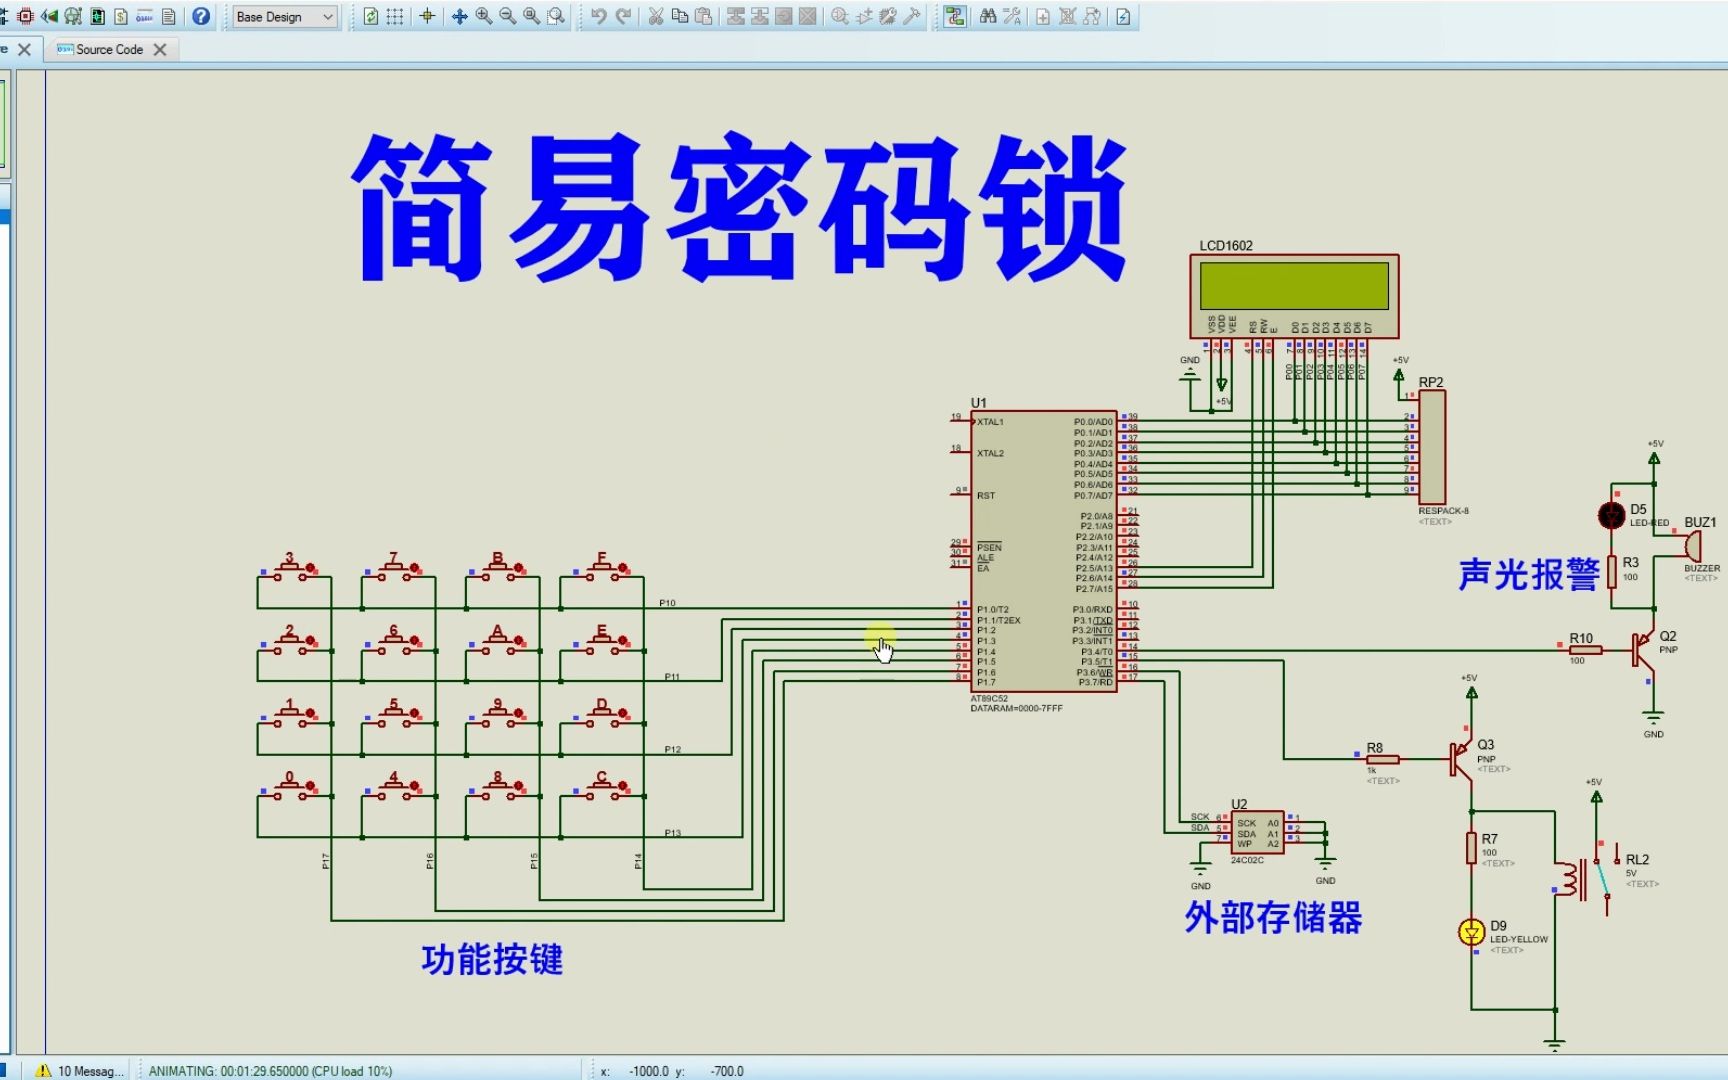Open Search and Tag binoculars
The width and height of the screenshot is (1728, 1080).
click(x=988, y=16)
